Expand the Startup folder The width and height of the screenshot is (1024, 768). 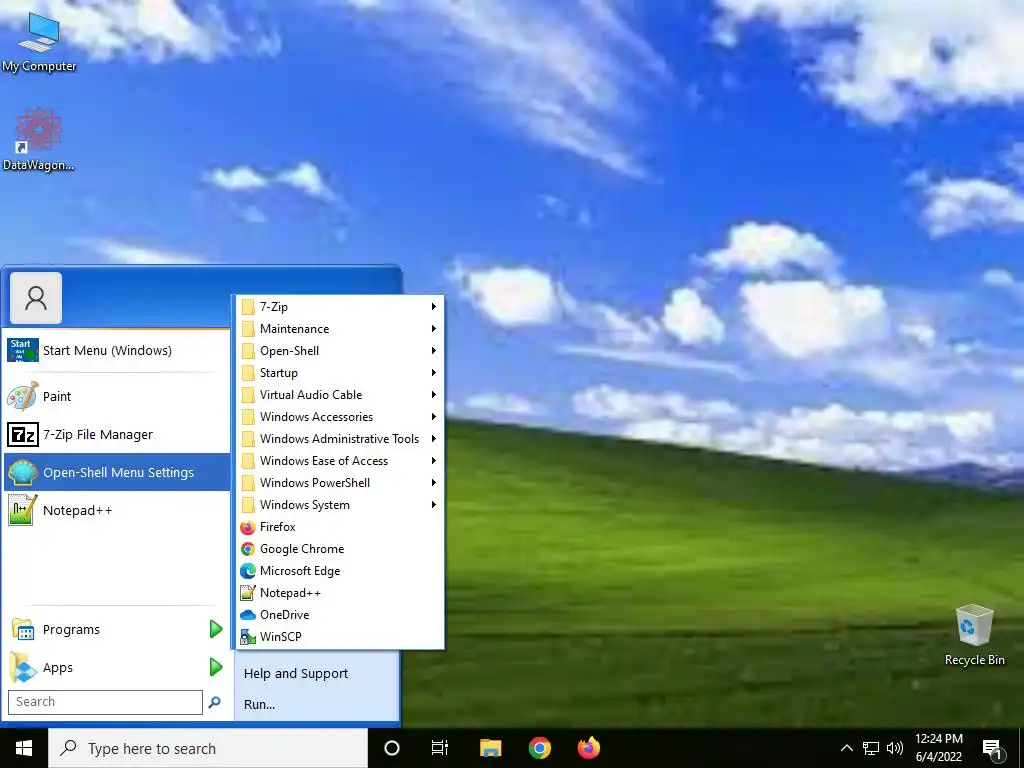(x=339, y=373)
